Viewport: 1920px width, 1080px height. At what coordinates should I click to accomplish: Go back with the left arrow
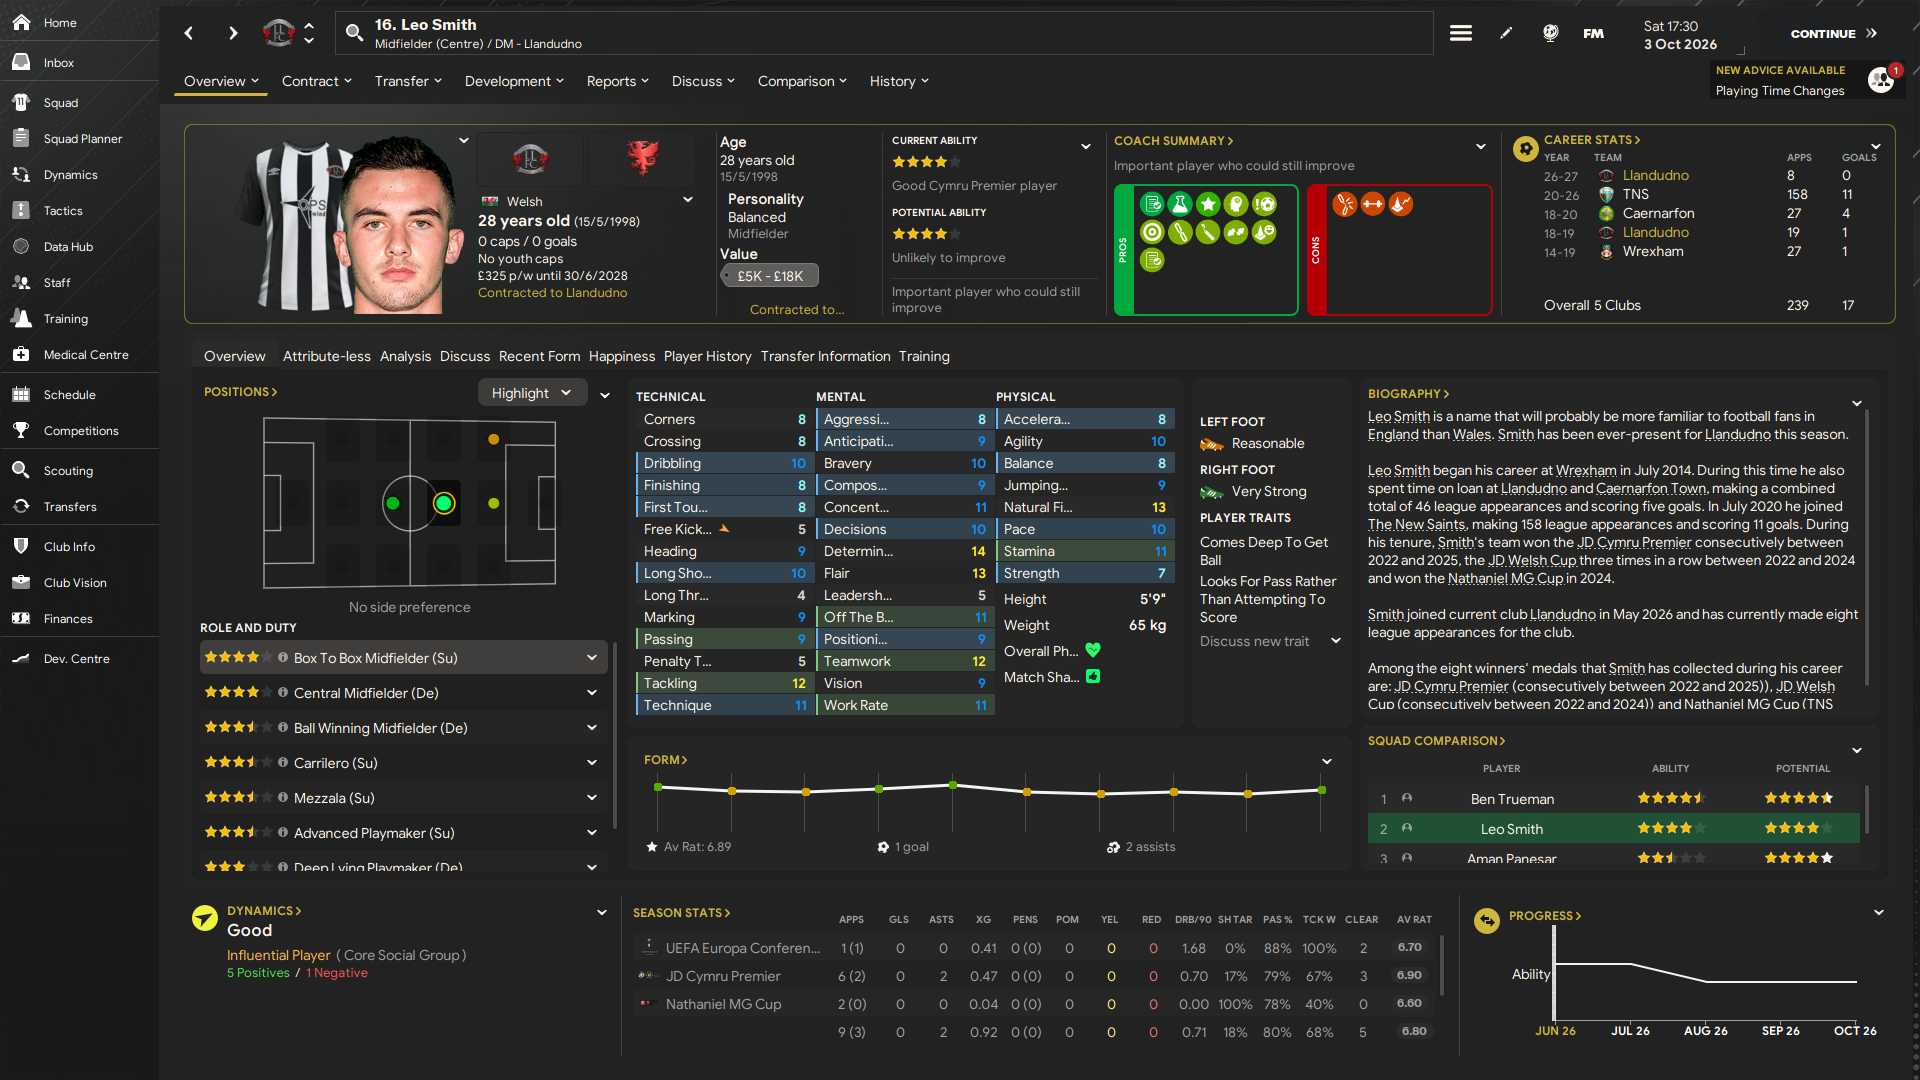pyautogui.click(x=189, y=33)
